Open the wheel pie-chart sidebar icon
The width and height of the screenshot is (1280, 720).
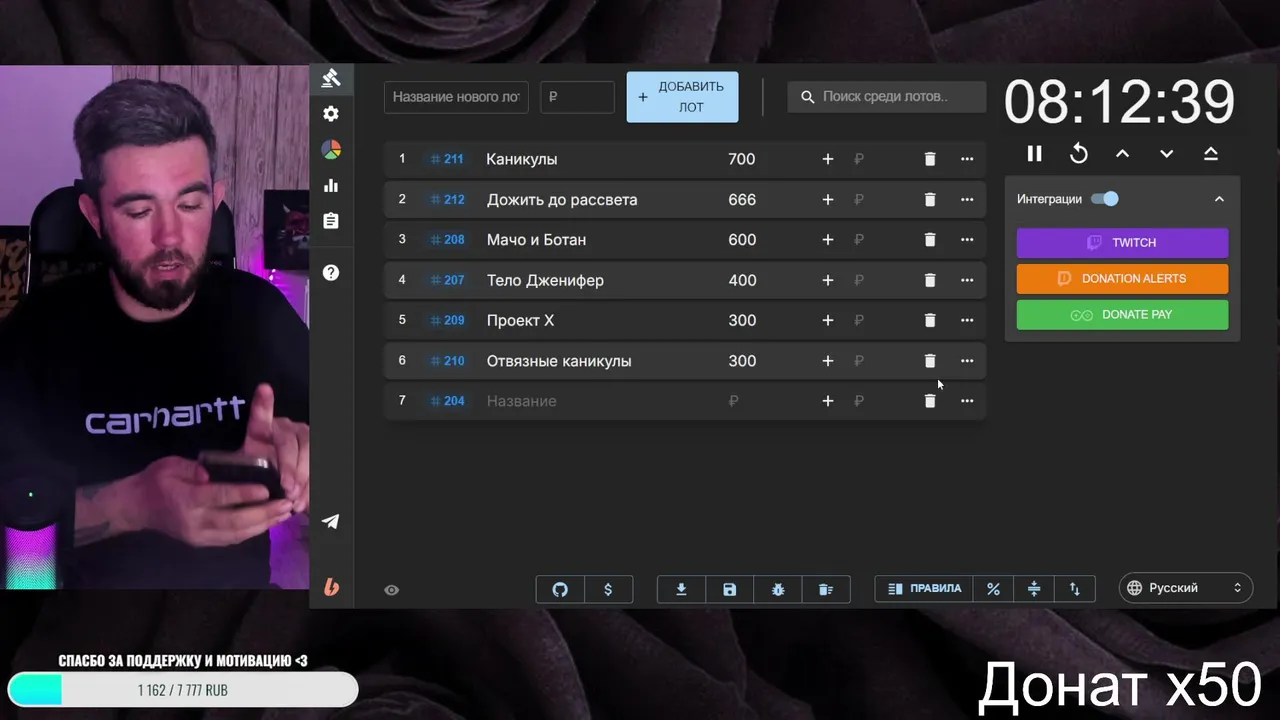[x=331, y=150]
